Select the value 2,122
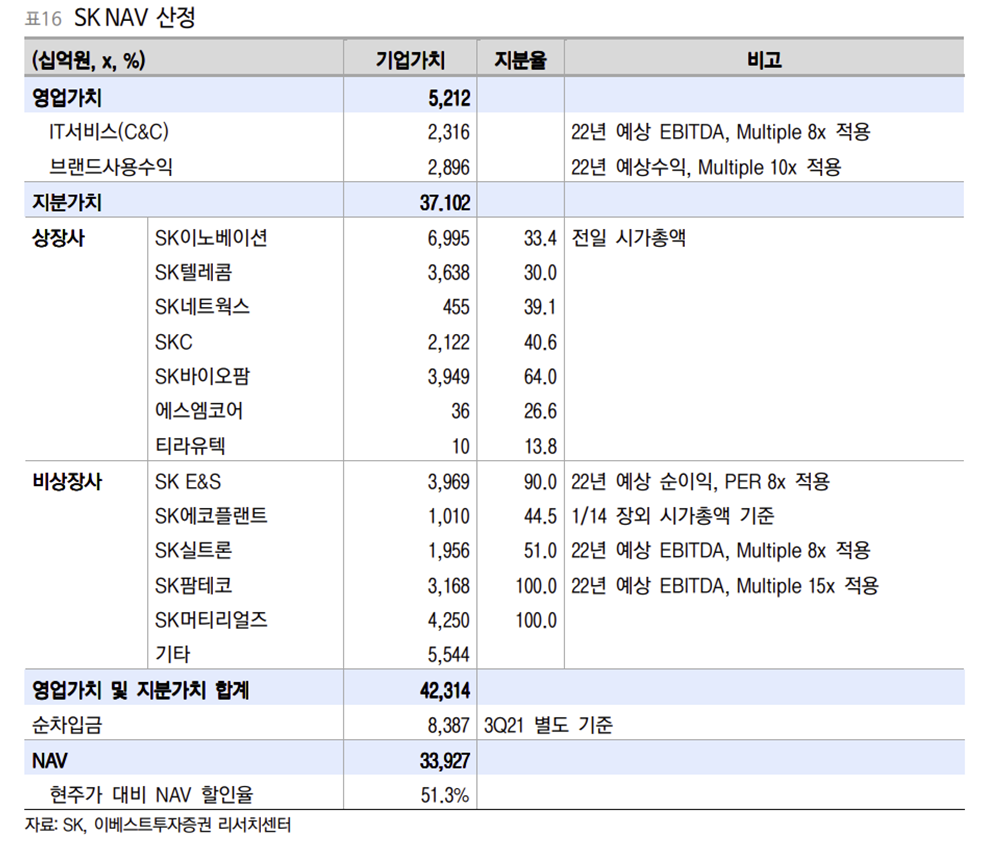The width and height of the screenshot is (988, 849). pos(449,342)
